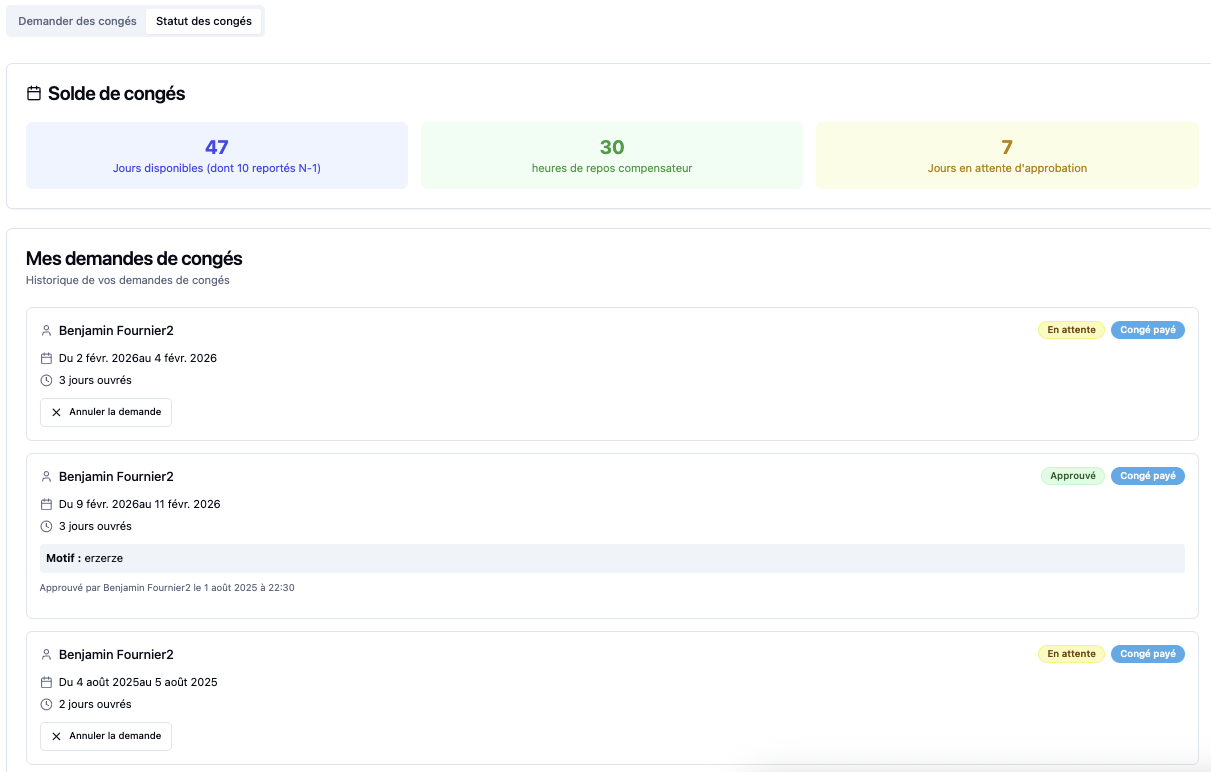The height and width of the screenshot is (772, 1211).
Task: Click person icon in first leave request
Action: click(46, 331)
